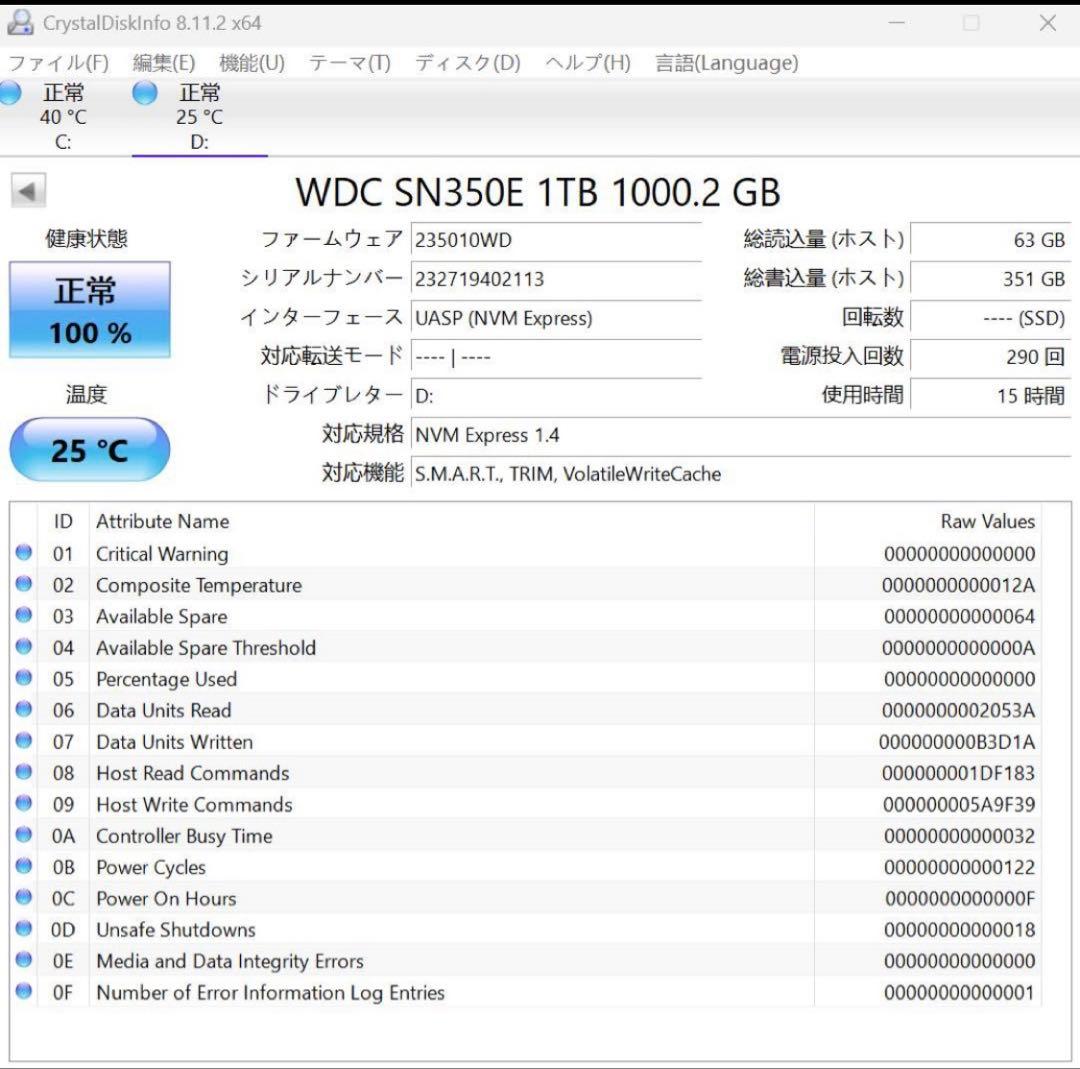Click the D: tab underline indicator
This screenshot has height=1069, width=1080.
(199, 157)
